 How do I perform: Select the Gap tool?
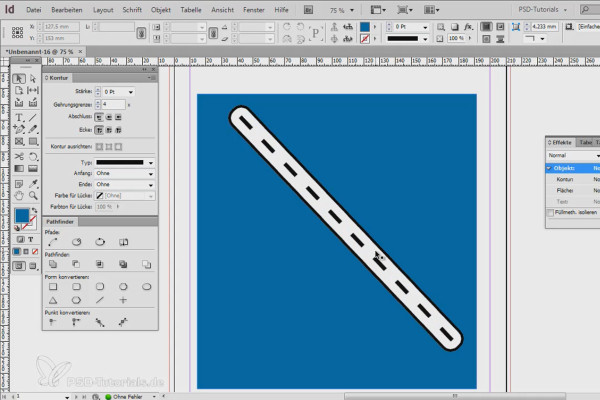tap(33, 90)
